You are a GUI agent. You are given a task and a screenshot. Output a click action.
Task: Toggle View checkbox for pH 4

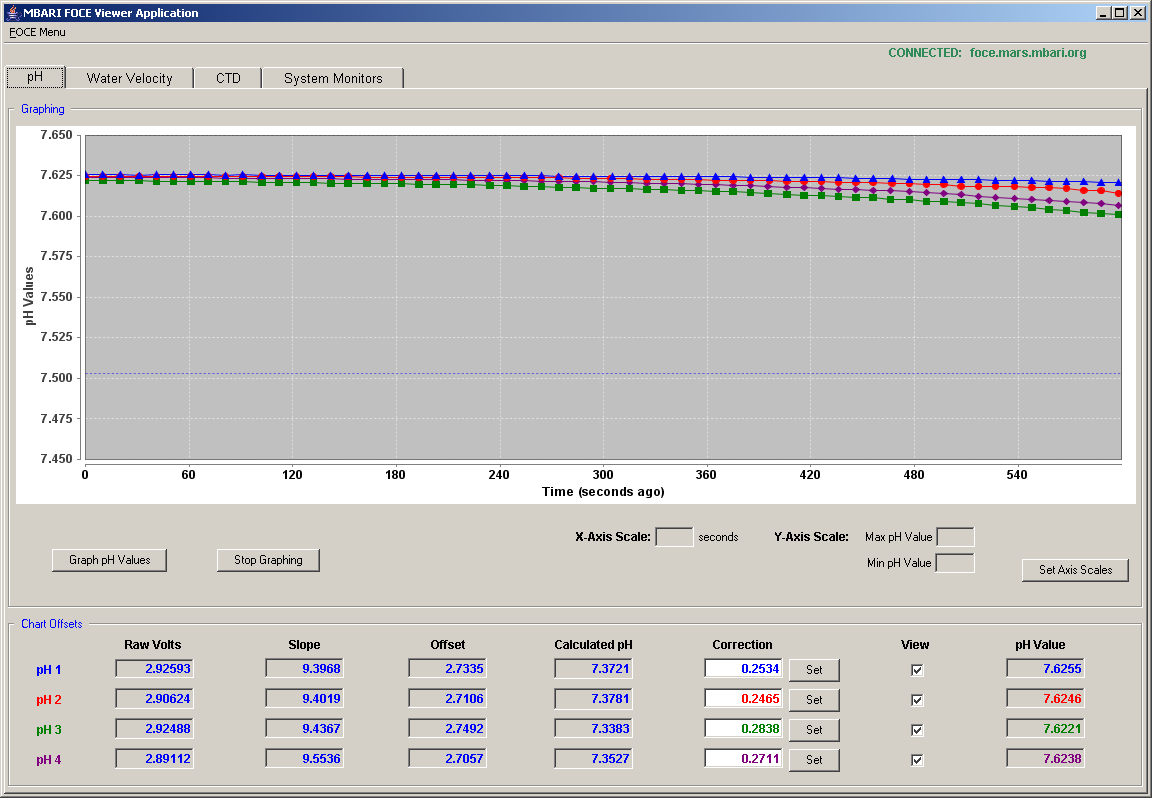click(x=916, y=760)
